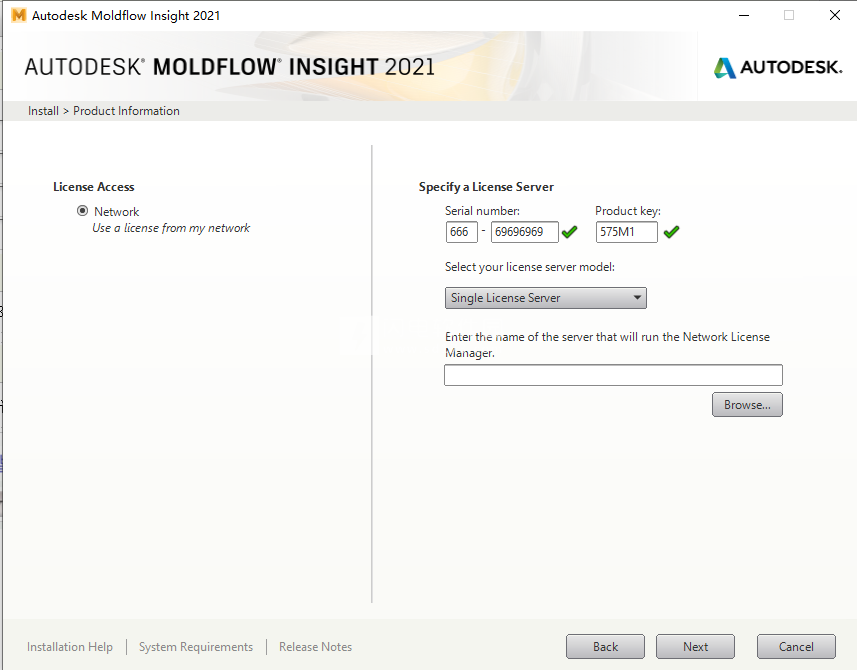Click the Moldflow M icon in title bar
This screenshot has width=857, height=670.
pyautogui.click(x=19, y=15)
